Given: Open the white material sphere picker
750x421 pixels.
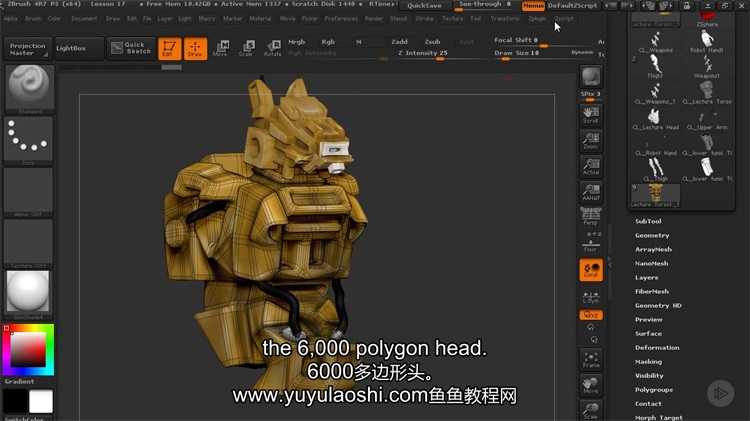Looking at the screenshot, I should tap(29, 293).
